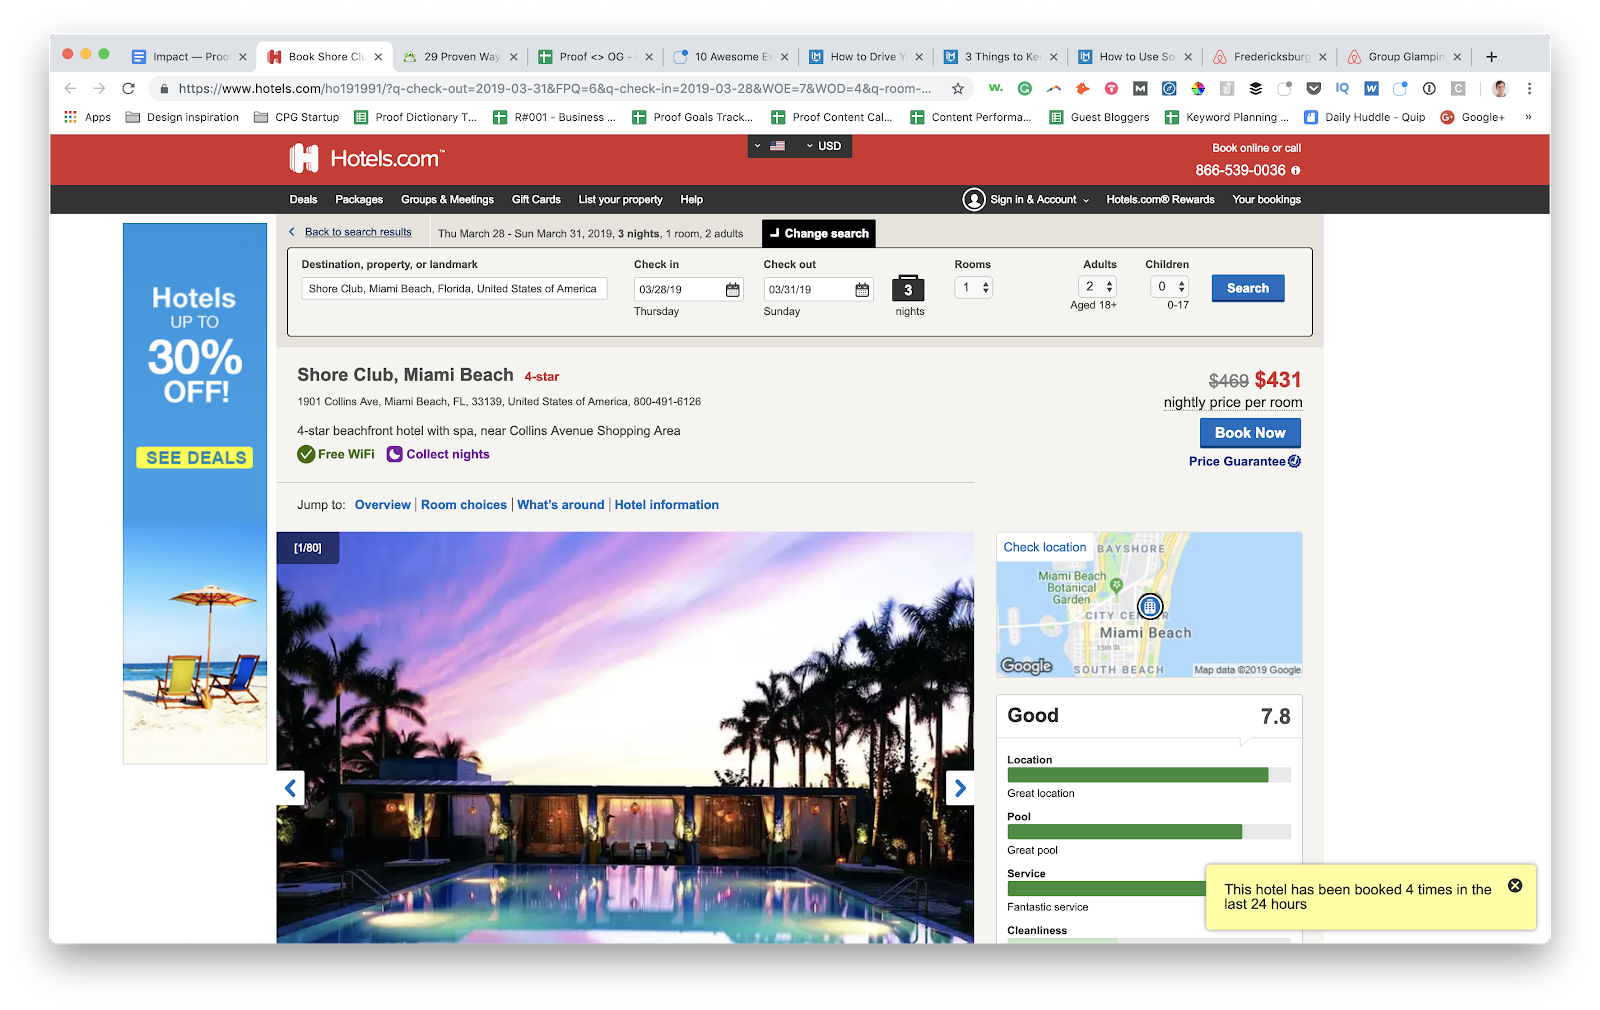This screenshot has height=1010, width=1600.
Task: Click the Price Guarantee badge icon
Action: tap(1295, 461)
